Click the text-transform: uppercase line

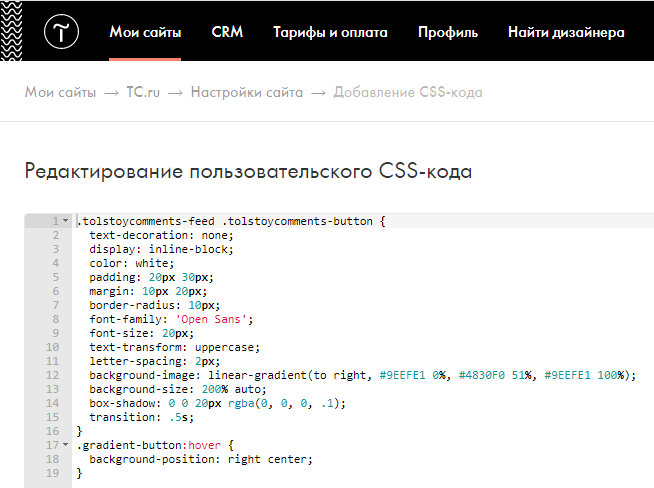point(174,347)
